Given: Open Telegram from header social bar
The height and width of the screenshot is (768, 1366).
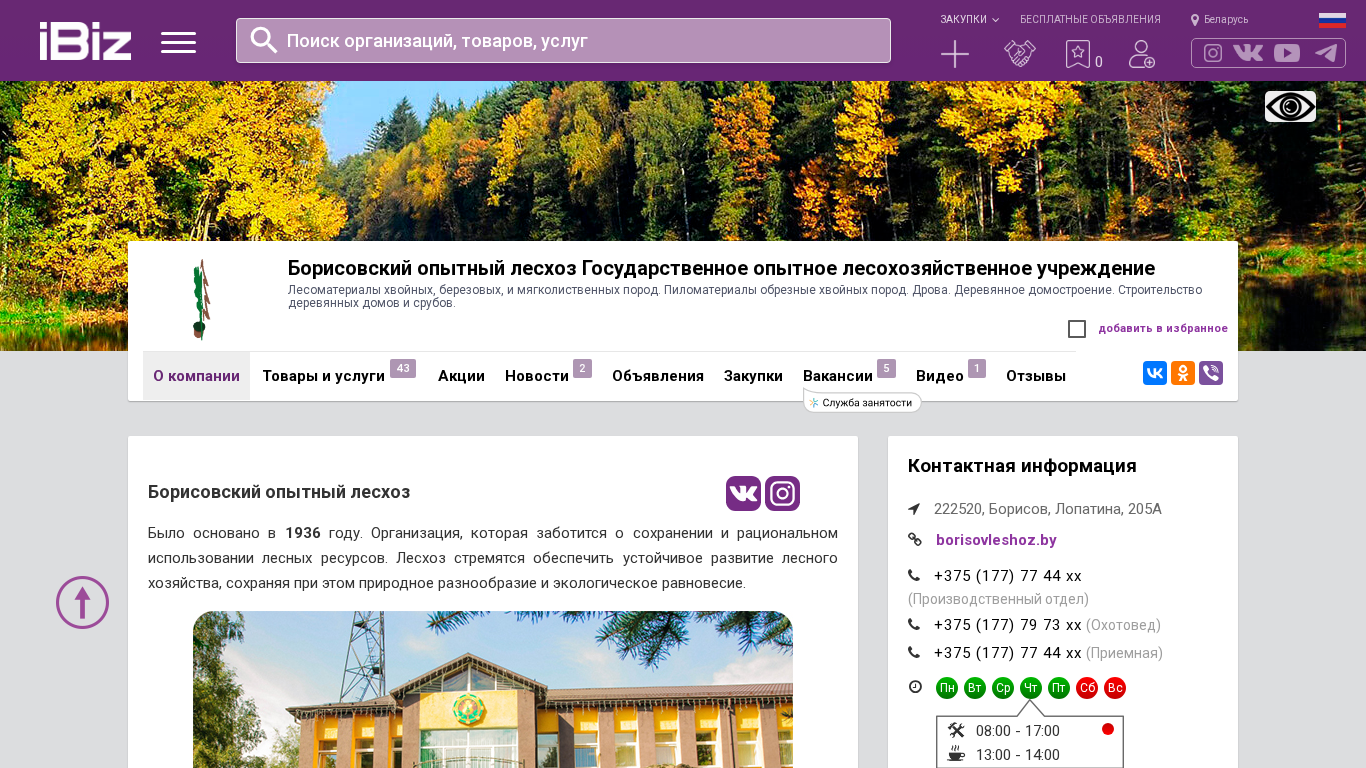Looking at the screenshot, I should click(1326, 53).
